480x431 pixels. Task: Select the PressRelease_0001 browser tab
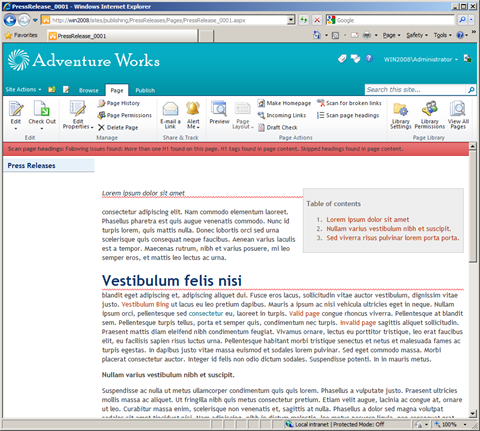[x=123, y=36]
